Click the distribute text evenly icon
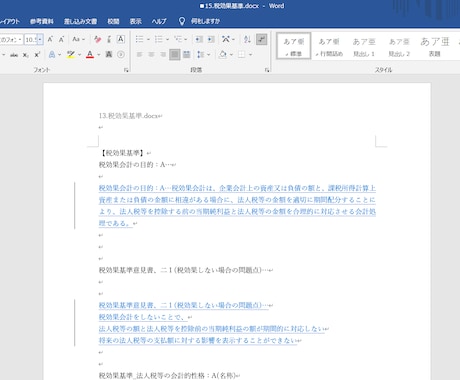The image size is (460, 380). click(x=187, y=54)
